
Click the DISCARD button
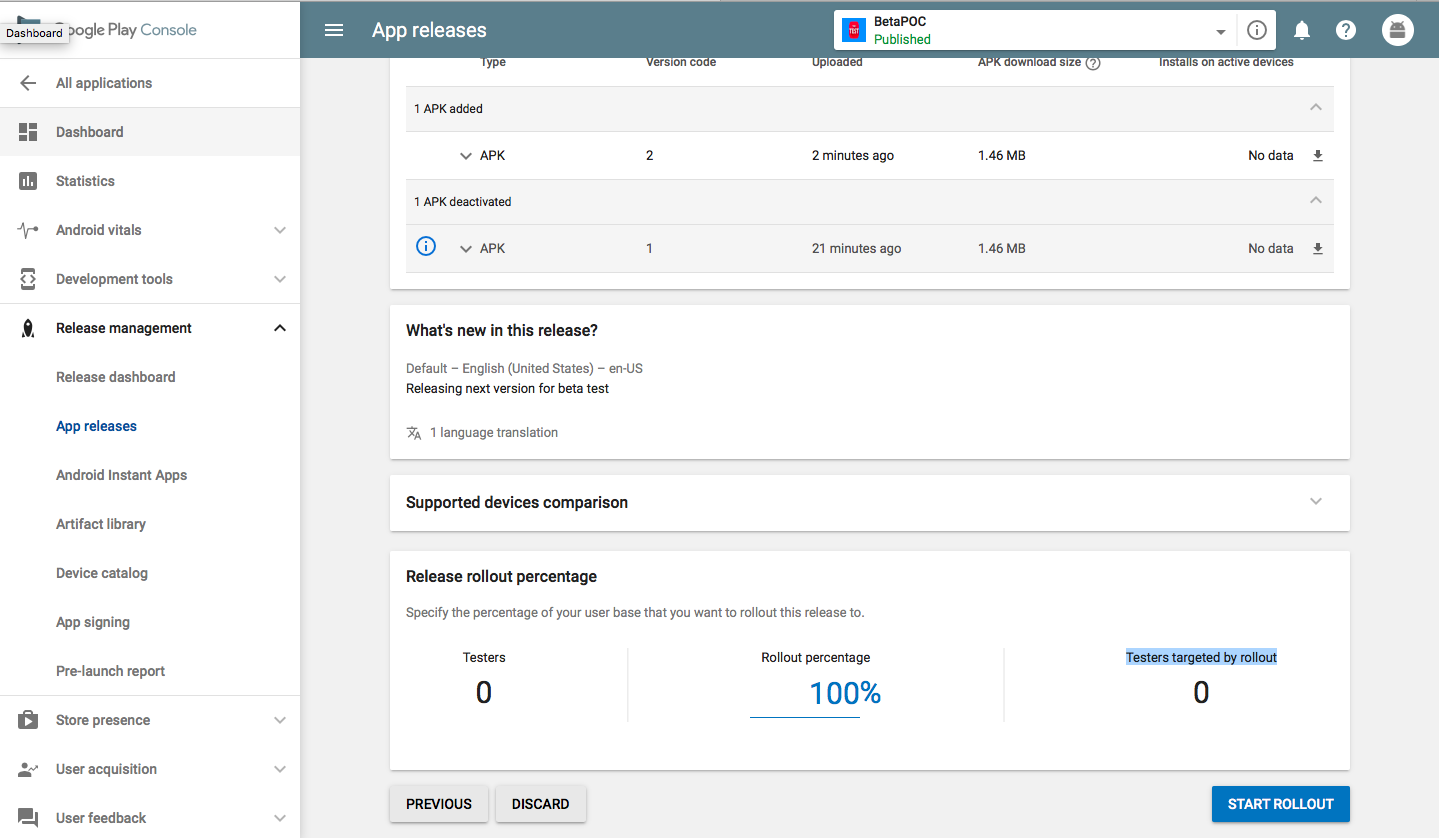[540, 804]
